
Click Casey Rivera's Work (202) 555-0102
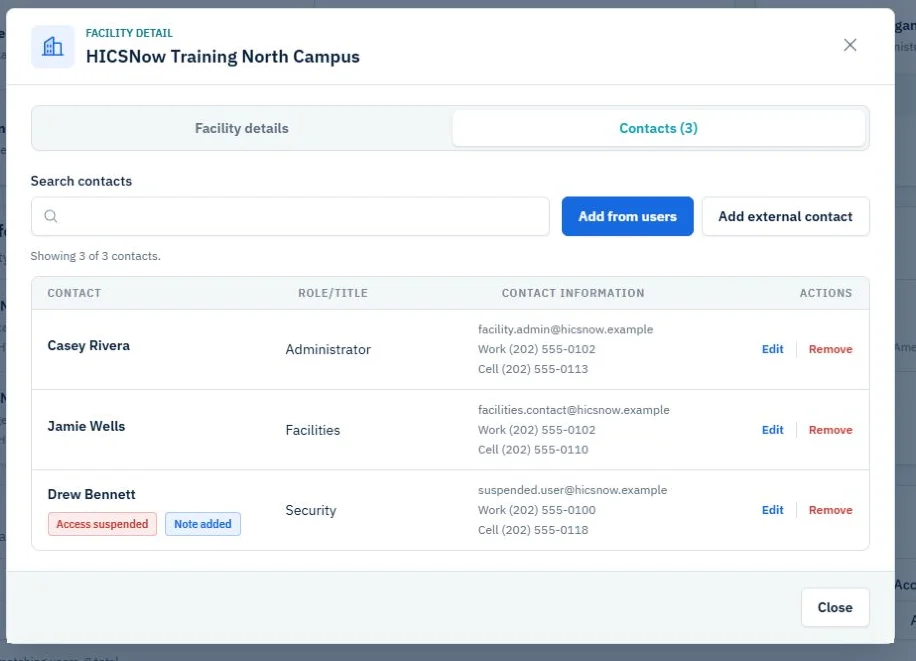click(x=537, y=349)
